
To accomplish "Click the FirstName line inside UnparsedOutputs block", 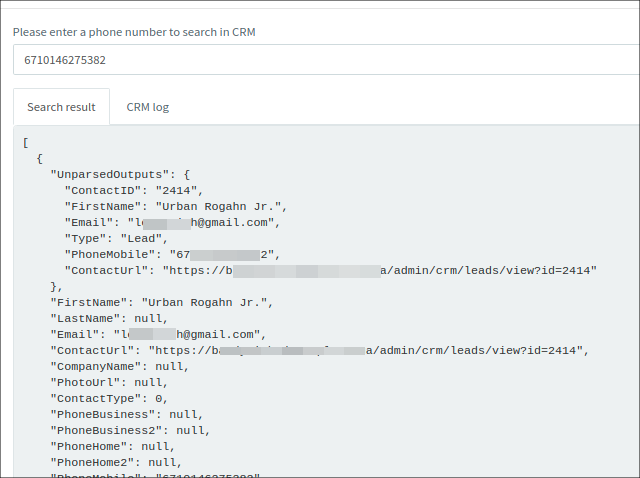I will tap(176, 207).
